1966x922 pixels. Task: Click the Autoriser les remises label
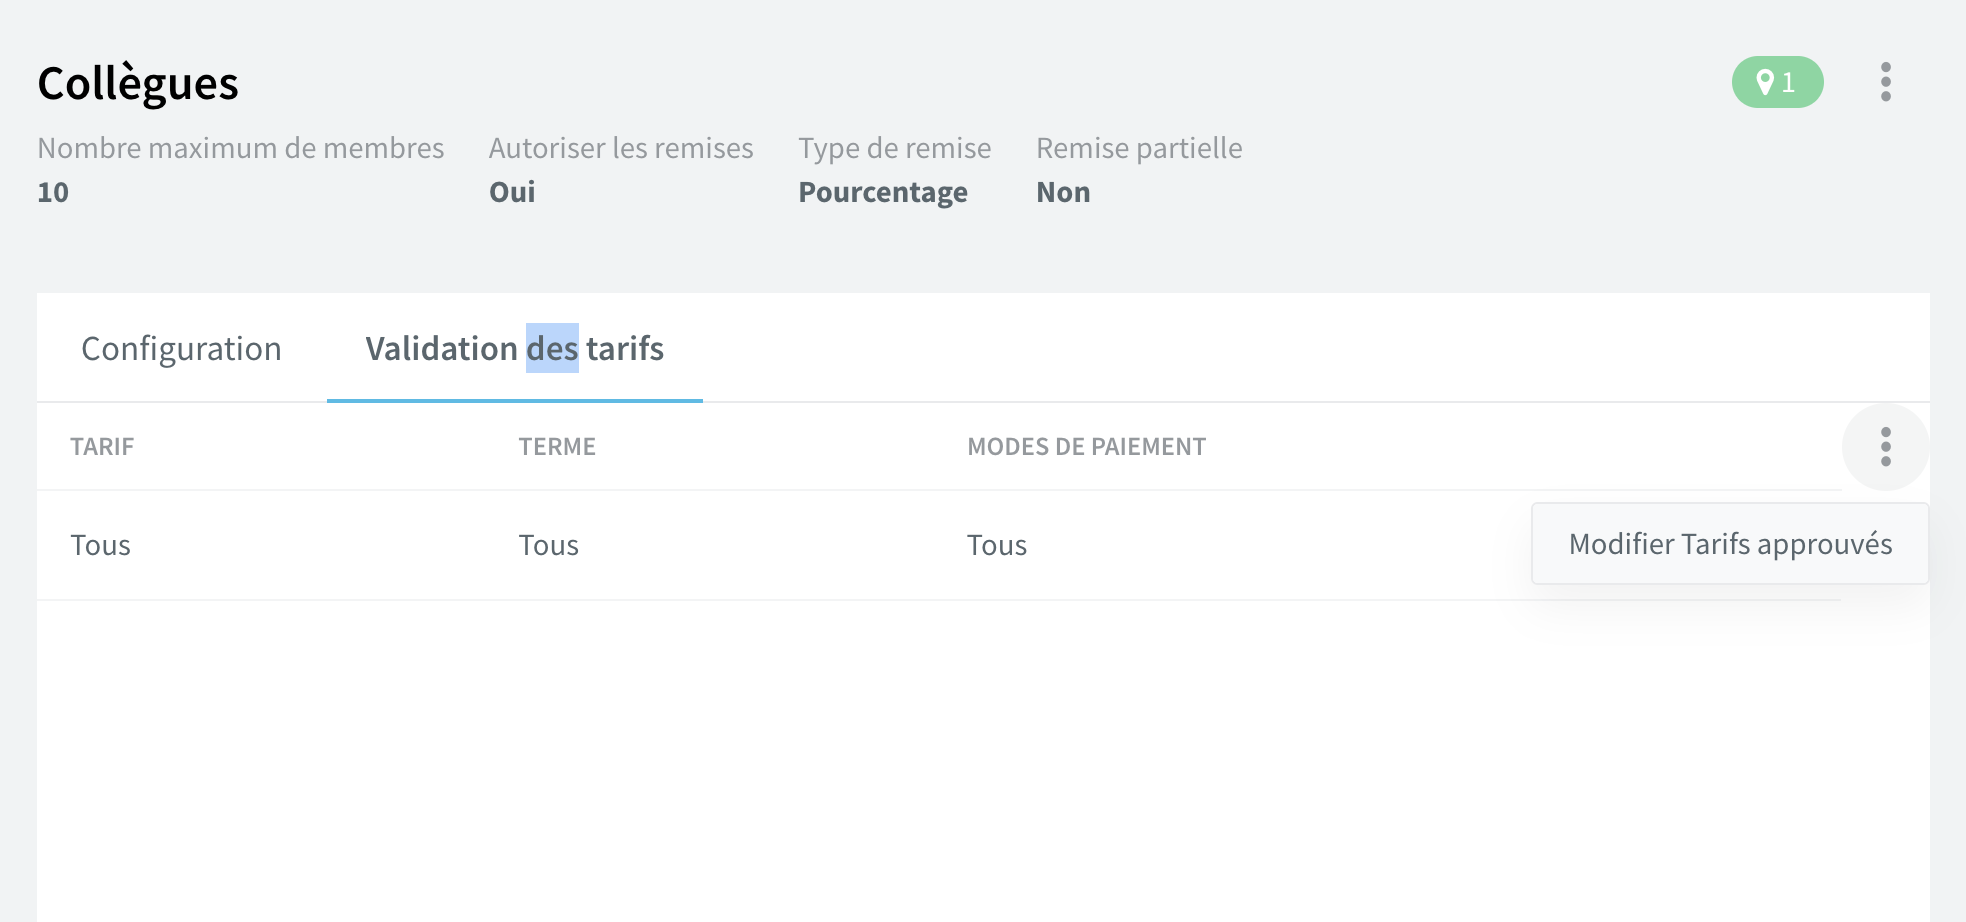coord(621,148)
